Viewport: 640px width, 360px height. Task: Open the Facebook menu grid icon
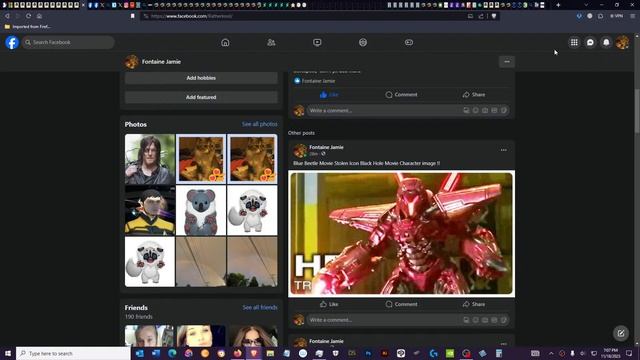pyautogui.click(x=574, y=42)
